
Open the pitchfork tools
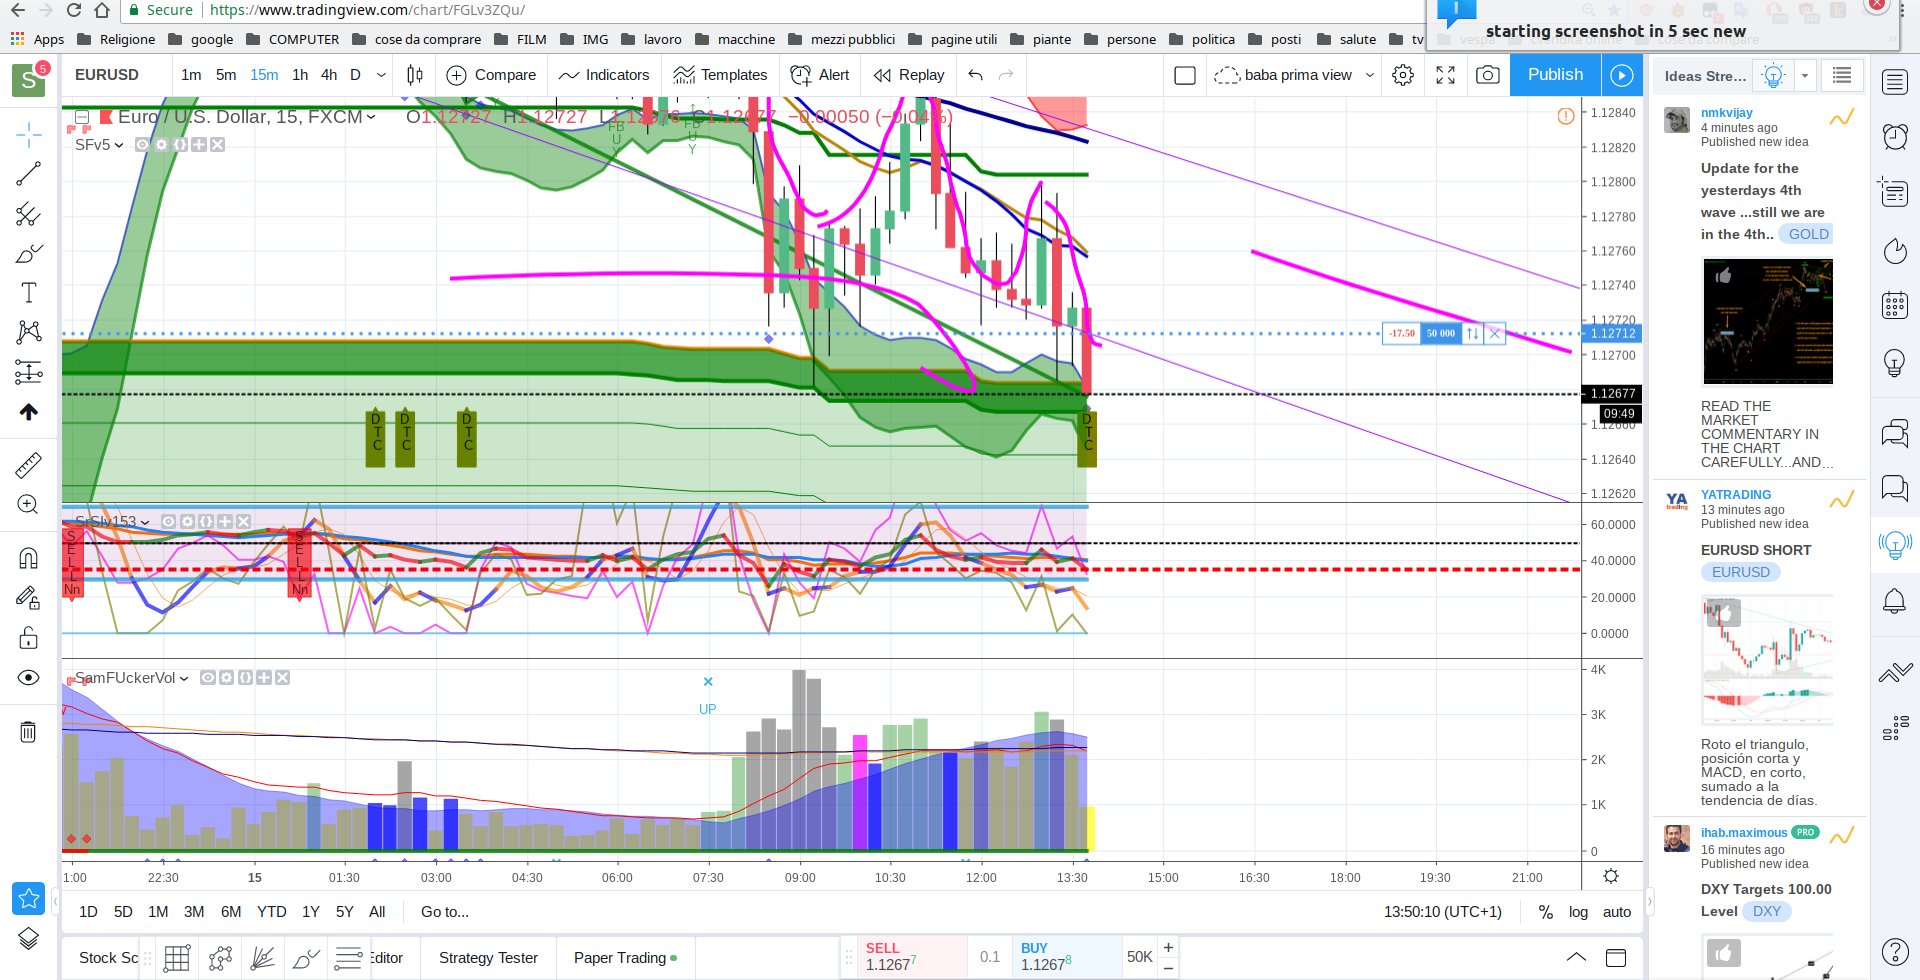coord(28,214)
